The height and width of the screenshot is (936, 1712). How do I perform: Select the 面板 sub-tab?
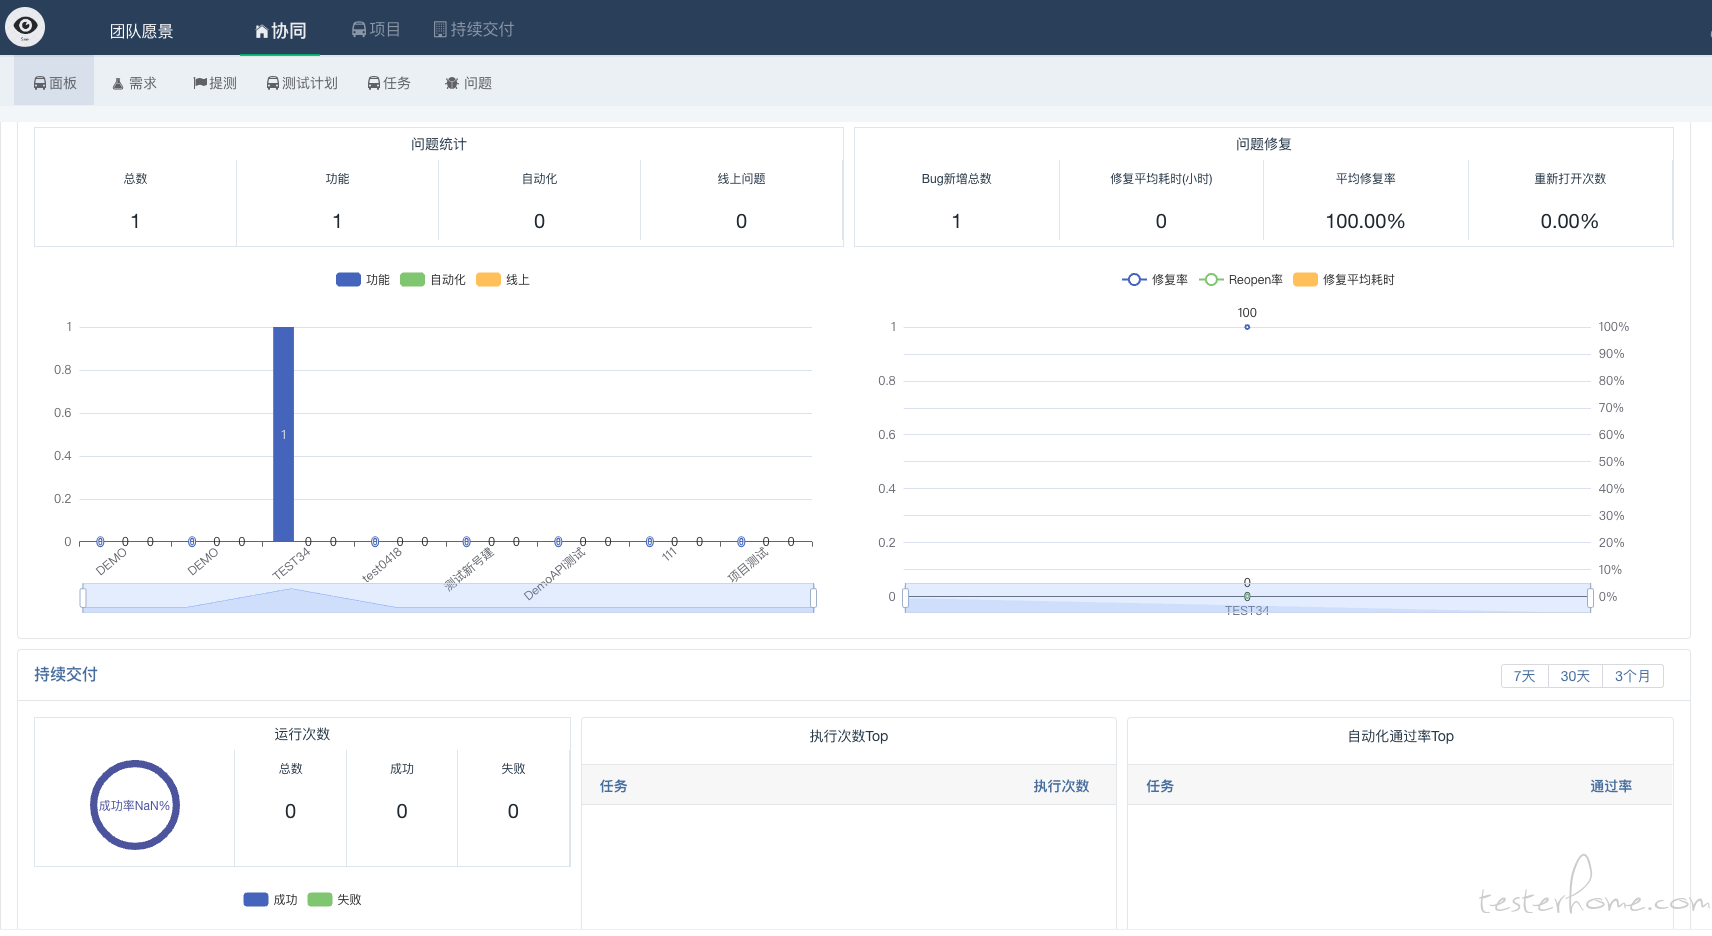55,83
